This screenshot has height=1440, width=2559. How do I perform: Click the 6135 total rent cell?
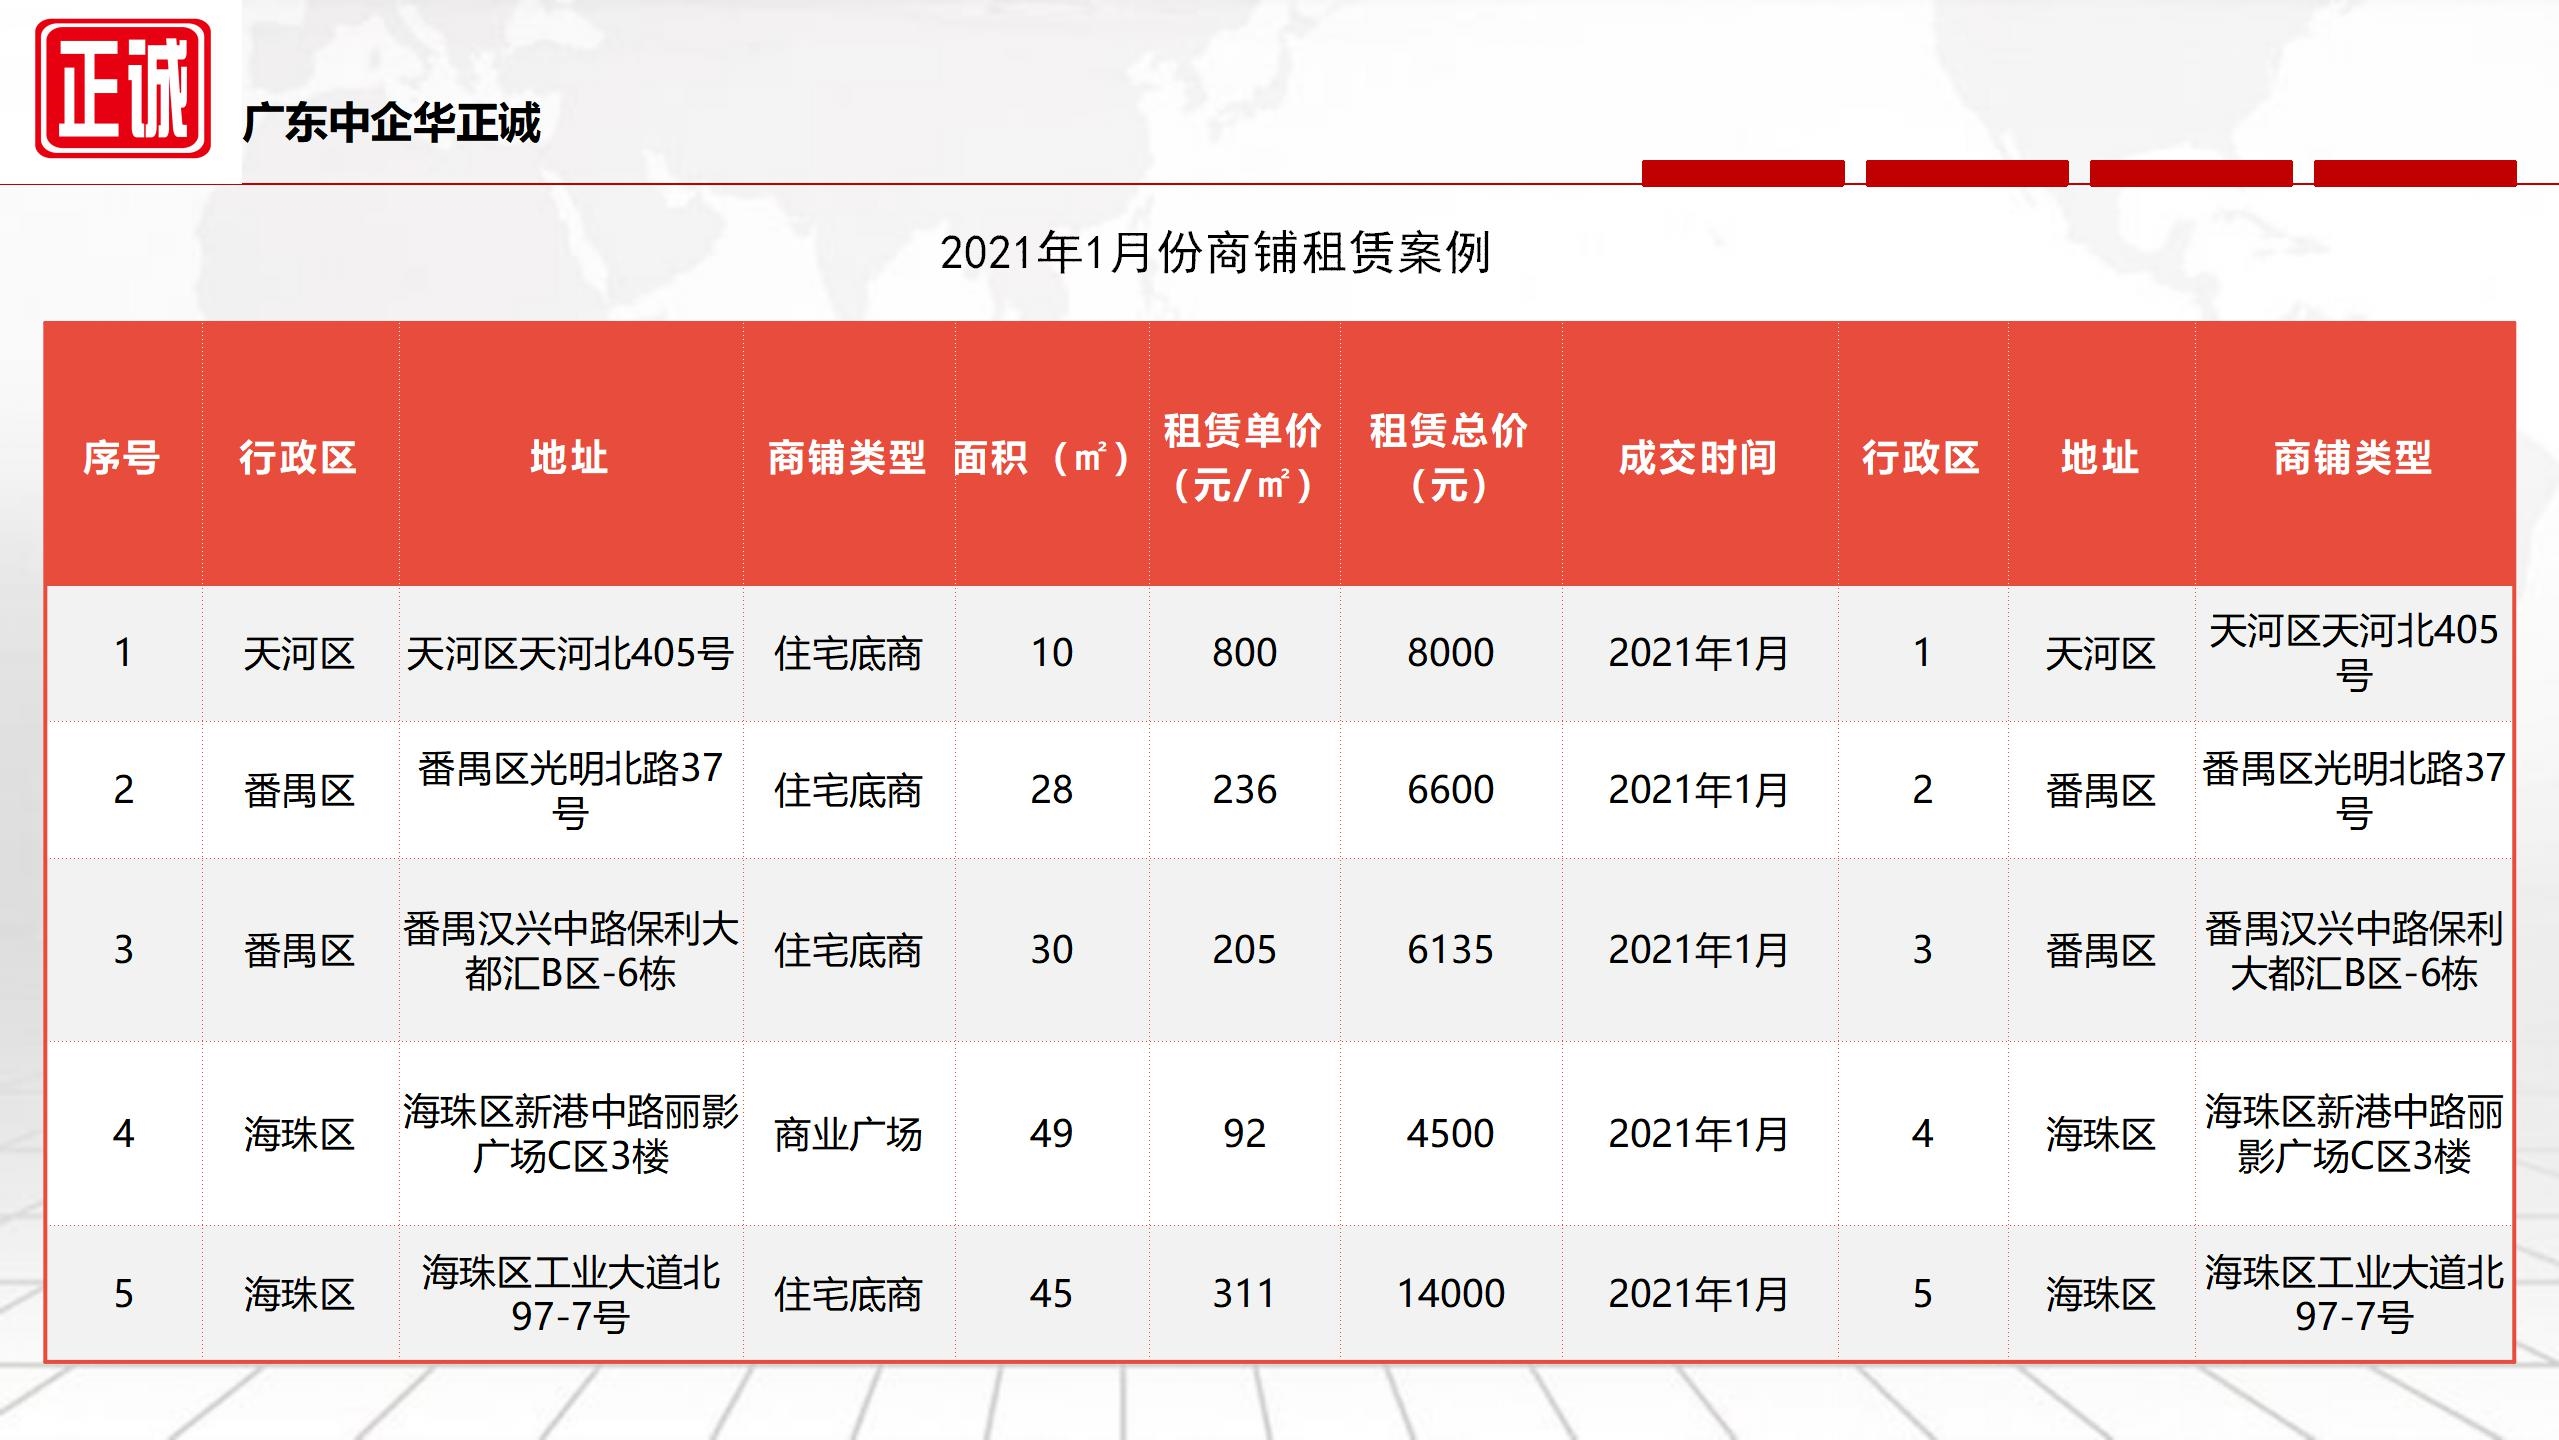(1450, 950)
